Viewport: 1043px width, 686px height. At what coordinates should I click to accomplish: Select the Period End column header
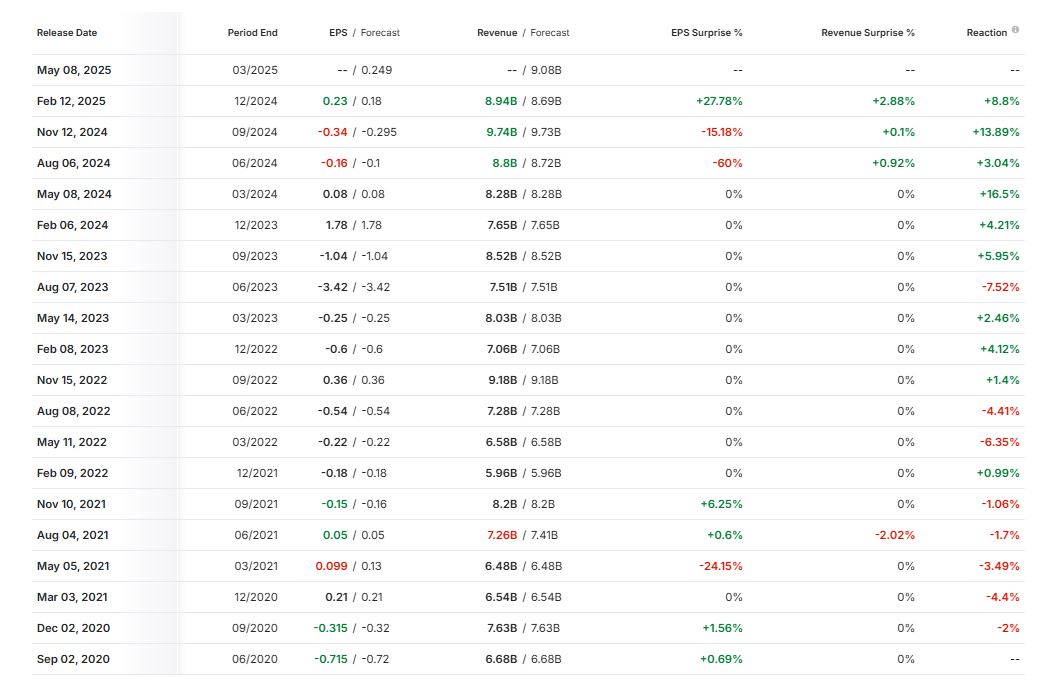pos(252,33)
